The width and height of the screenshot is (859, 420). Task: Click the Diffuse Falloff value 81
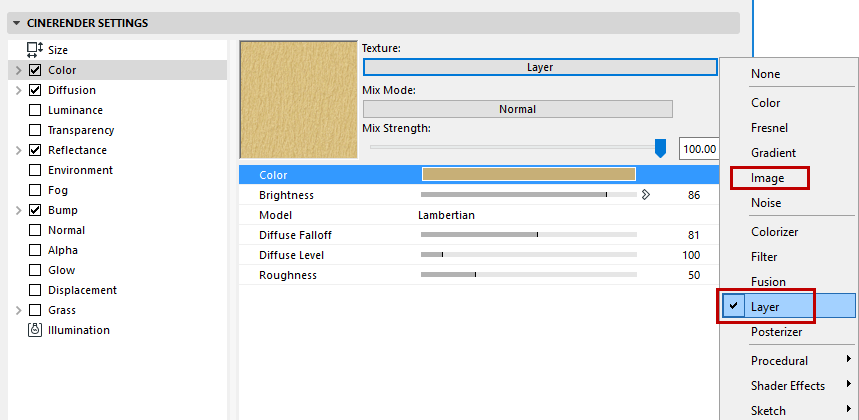(694, 235)
